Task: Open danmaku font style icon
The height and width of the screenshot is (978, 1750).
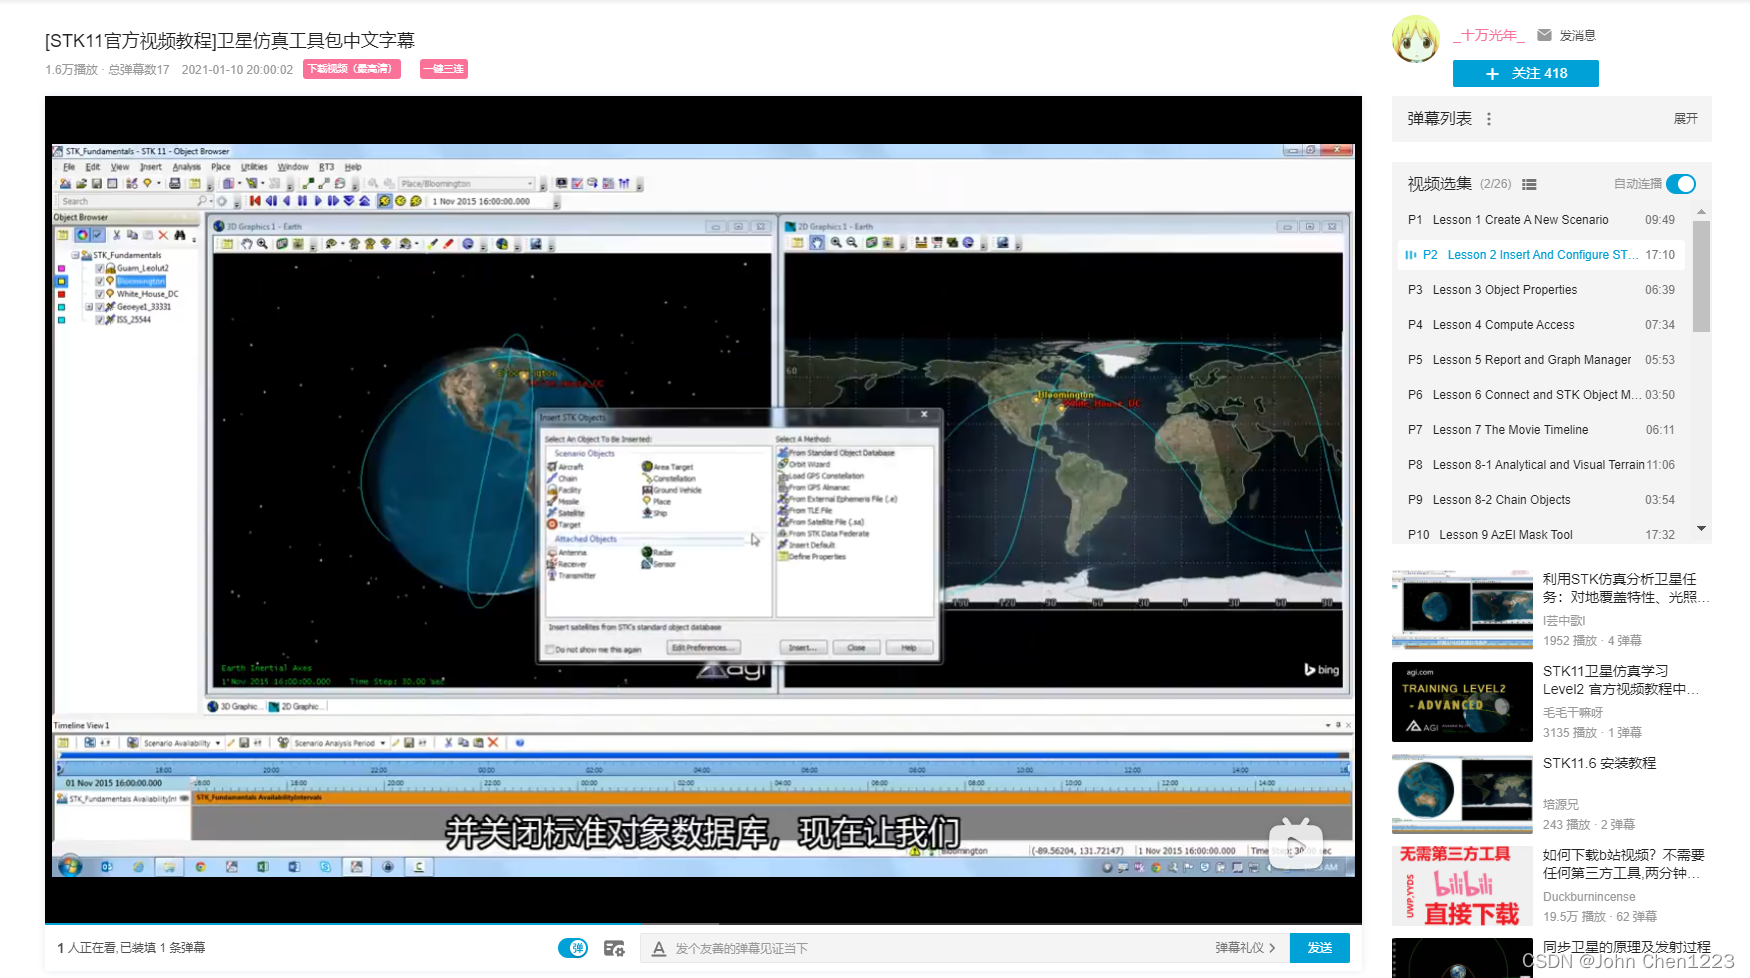Action: [659, 948]
